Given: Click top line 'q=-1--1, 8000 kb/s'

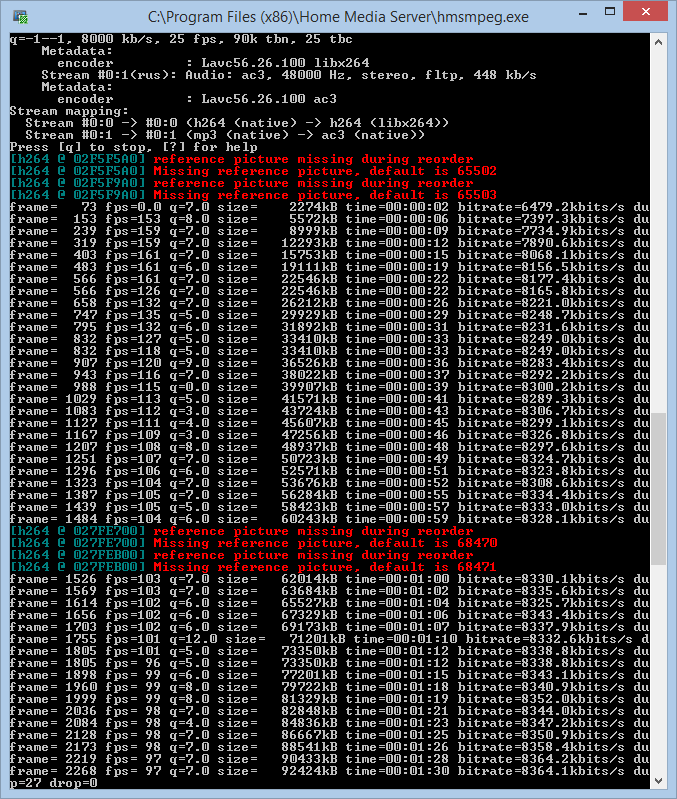Looking at the screenshot, I should (x=181, y=39).
